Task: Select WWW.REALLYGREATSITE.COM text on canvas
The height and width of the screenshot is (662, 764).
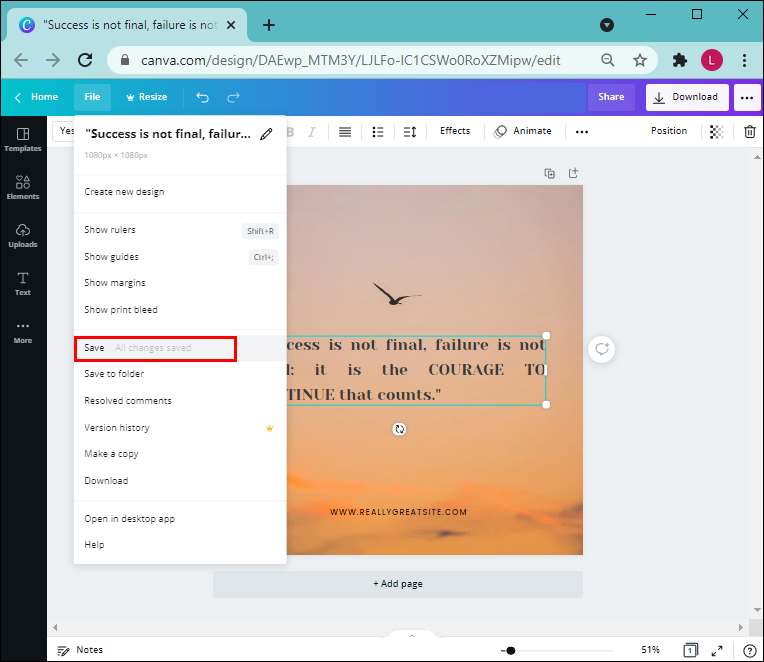Action: 398,512
